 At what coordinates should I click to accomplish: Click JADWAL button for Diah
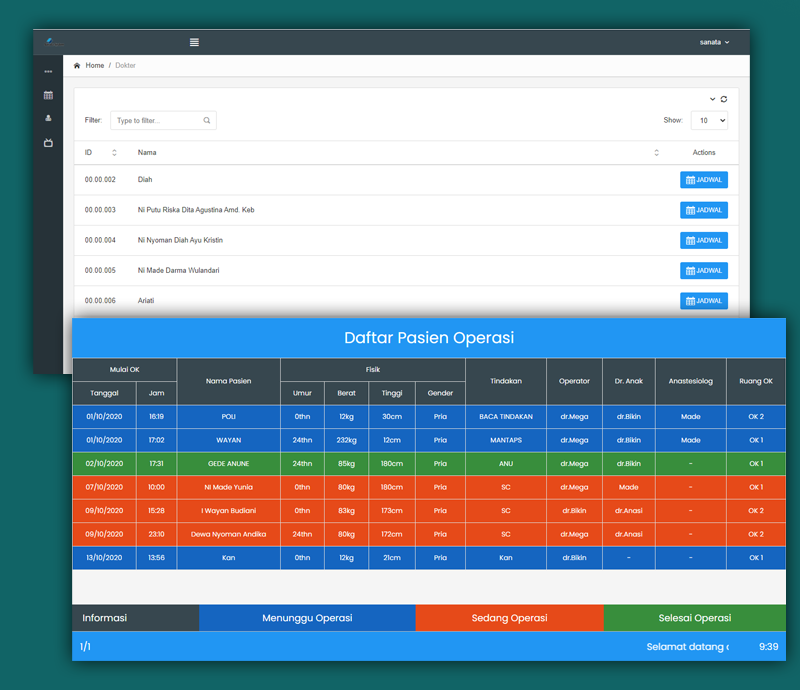(x=704, y=180)
